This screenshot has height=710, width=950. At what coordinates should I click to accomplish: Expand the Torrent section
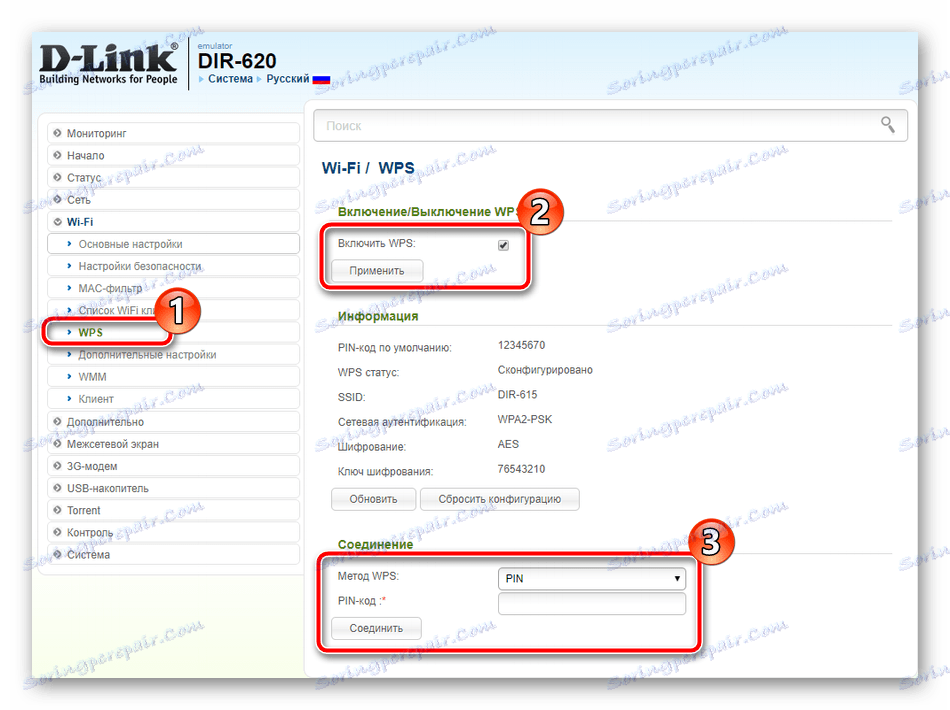tap(173, 510)
